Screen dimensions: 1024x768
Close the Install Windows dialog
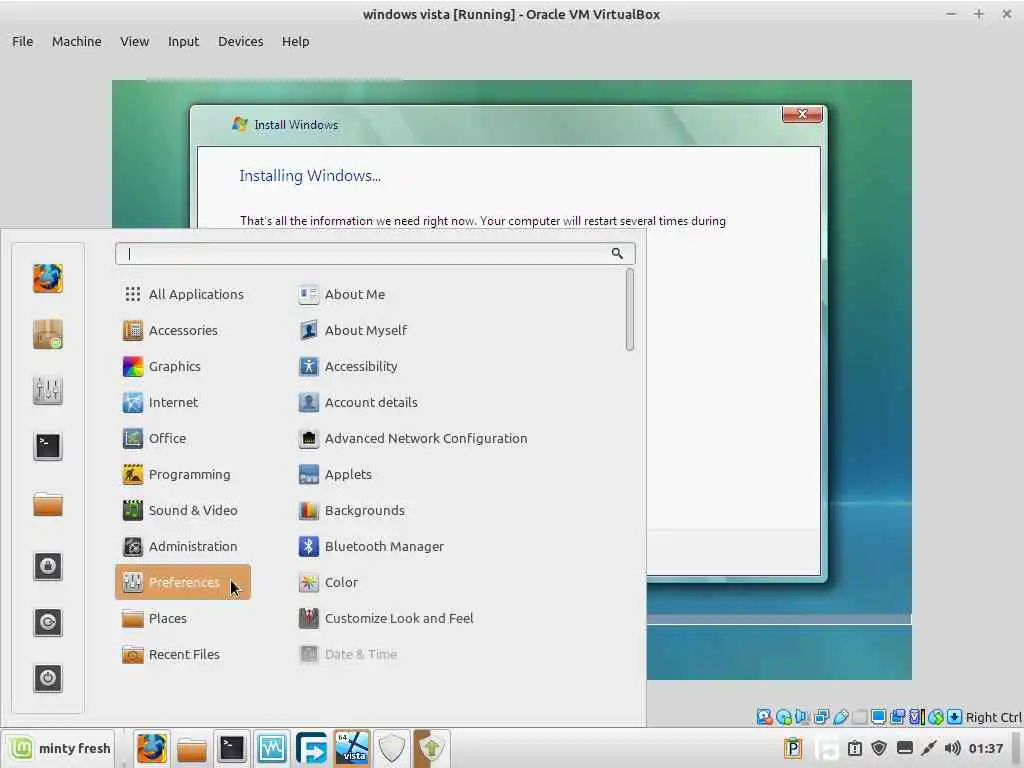(802, 114)
